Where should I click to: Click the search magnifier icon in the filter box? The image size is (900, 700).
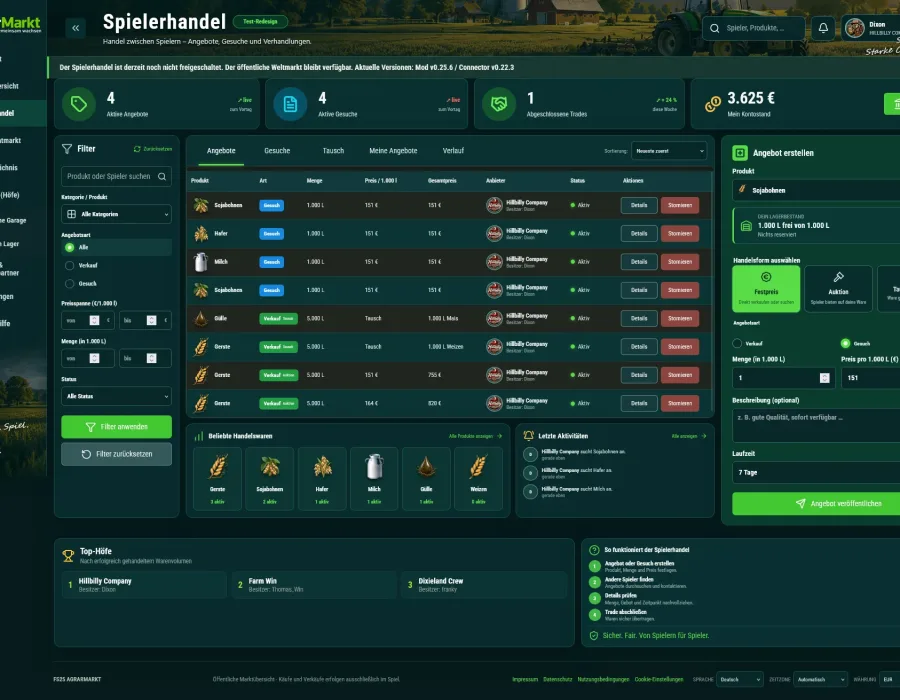162,176
